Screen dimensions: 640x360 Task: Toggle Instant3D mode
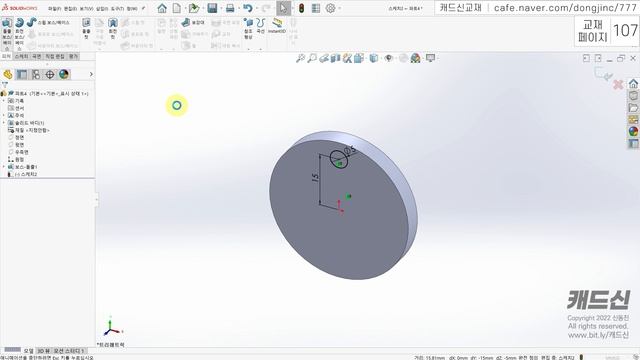pyautogui.click(x=277, y=26)
